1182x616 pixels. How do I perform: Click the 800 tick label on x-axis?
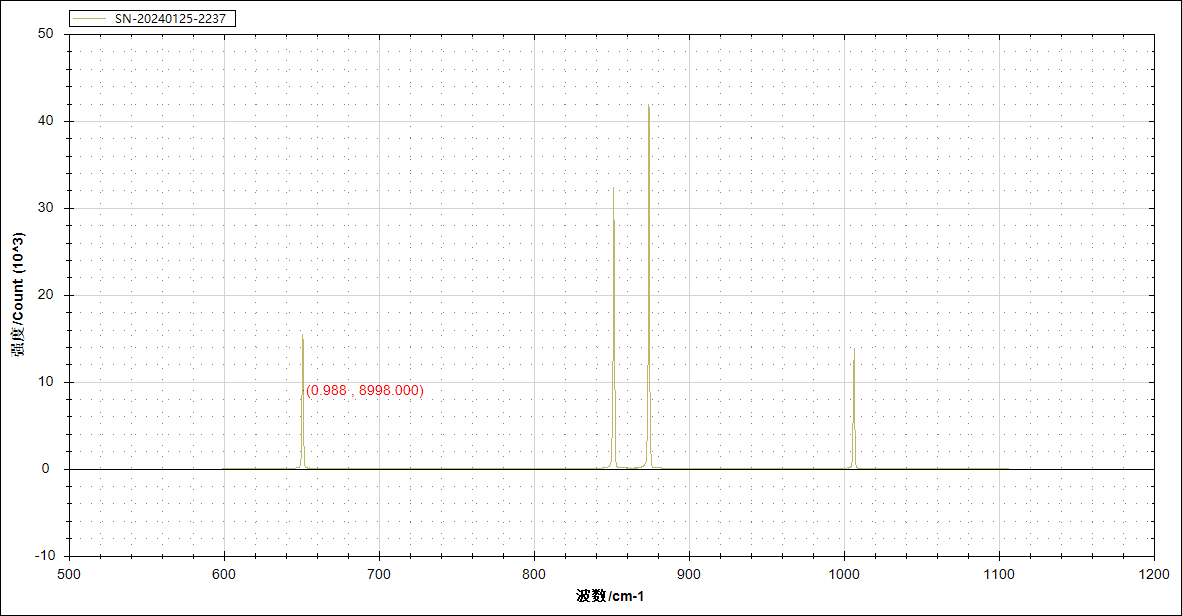coord(534,575)
